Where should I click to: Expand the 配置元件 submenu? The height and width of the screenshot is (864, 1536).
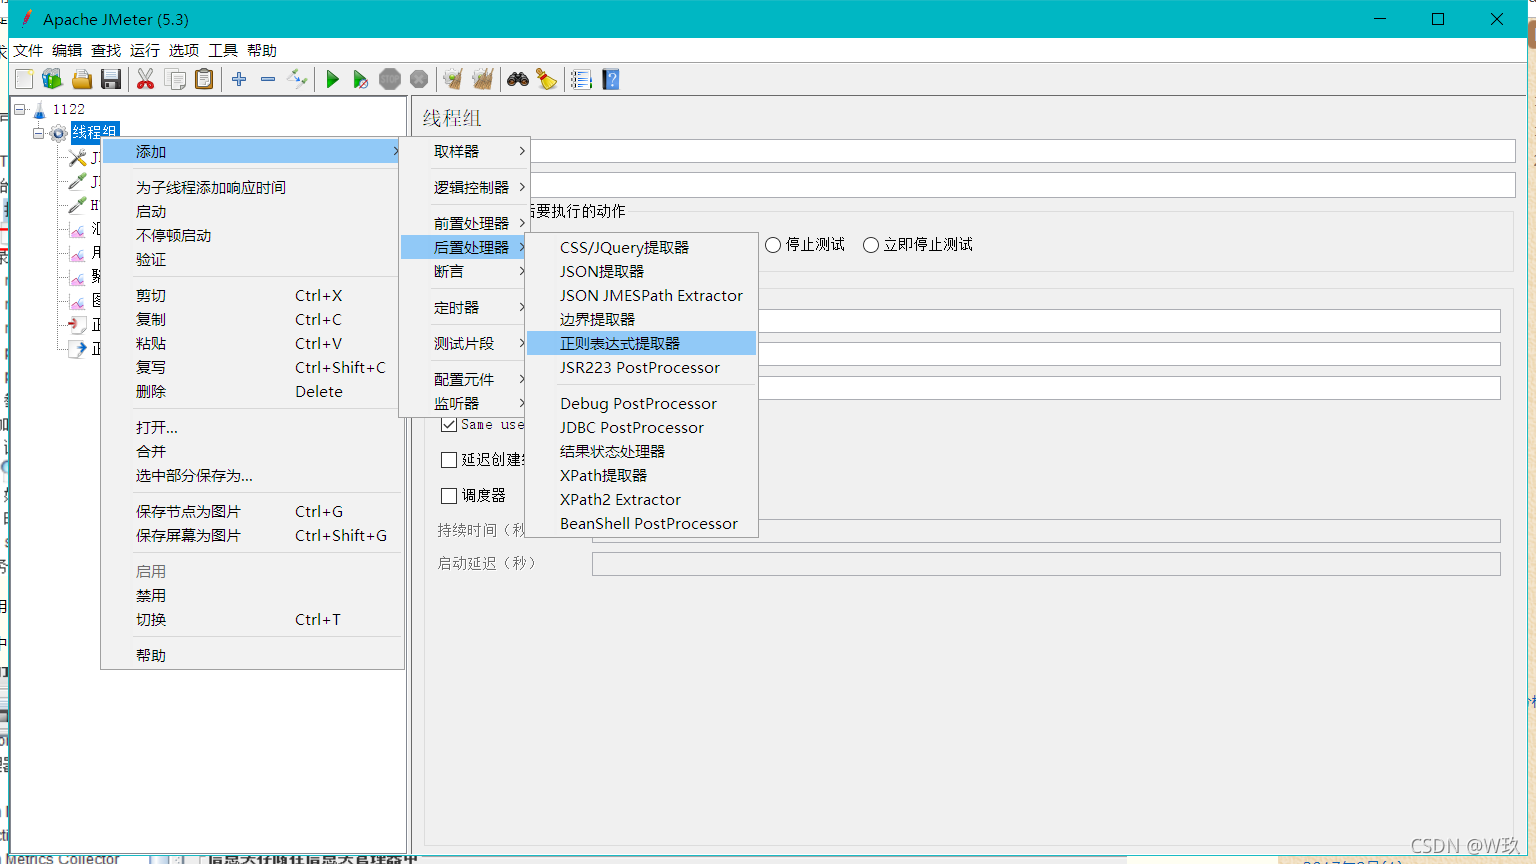tap(465, 379)
